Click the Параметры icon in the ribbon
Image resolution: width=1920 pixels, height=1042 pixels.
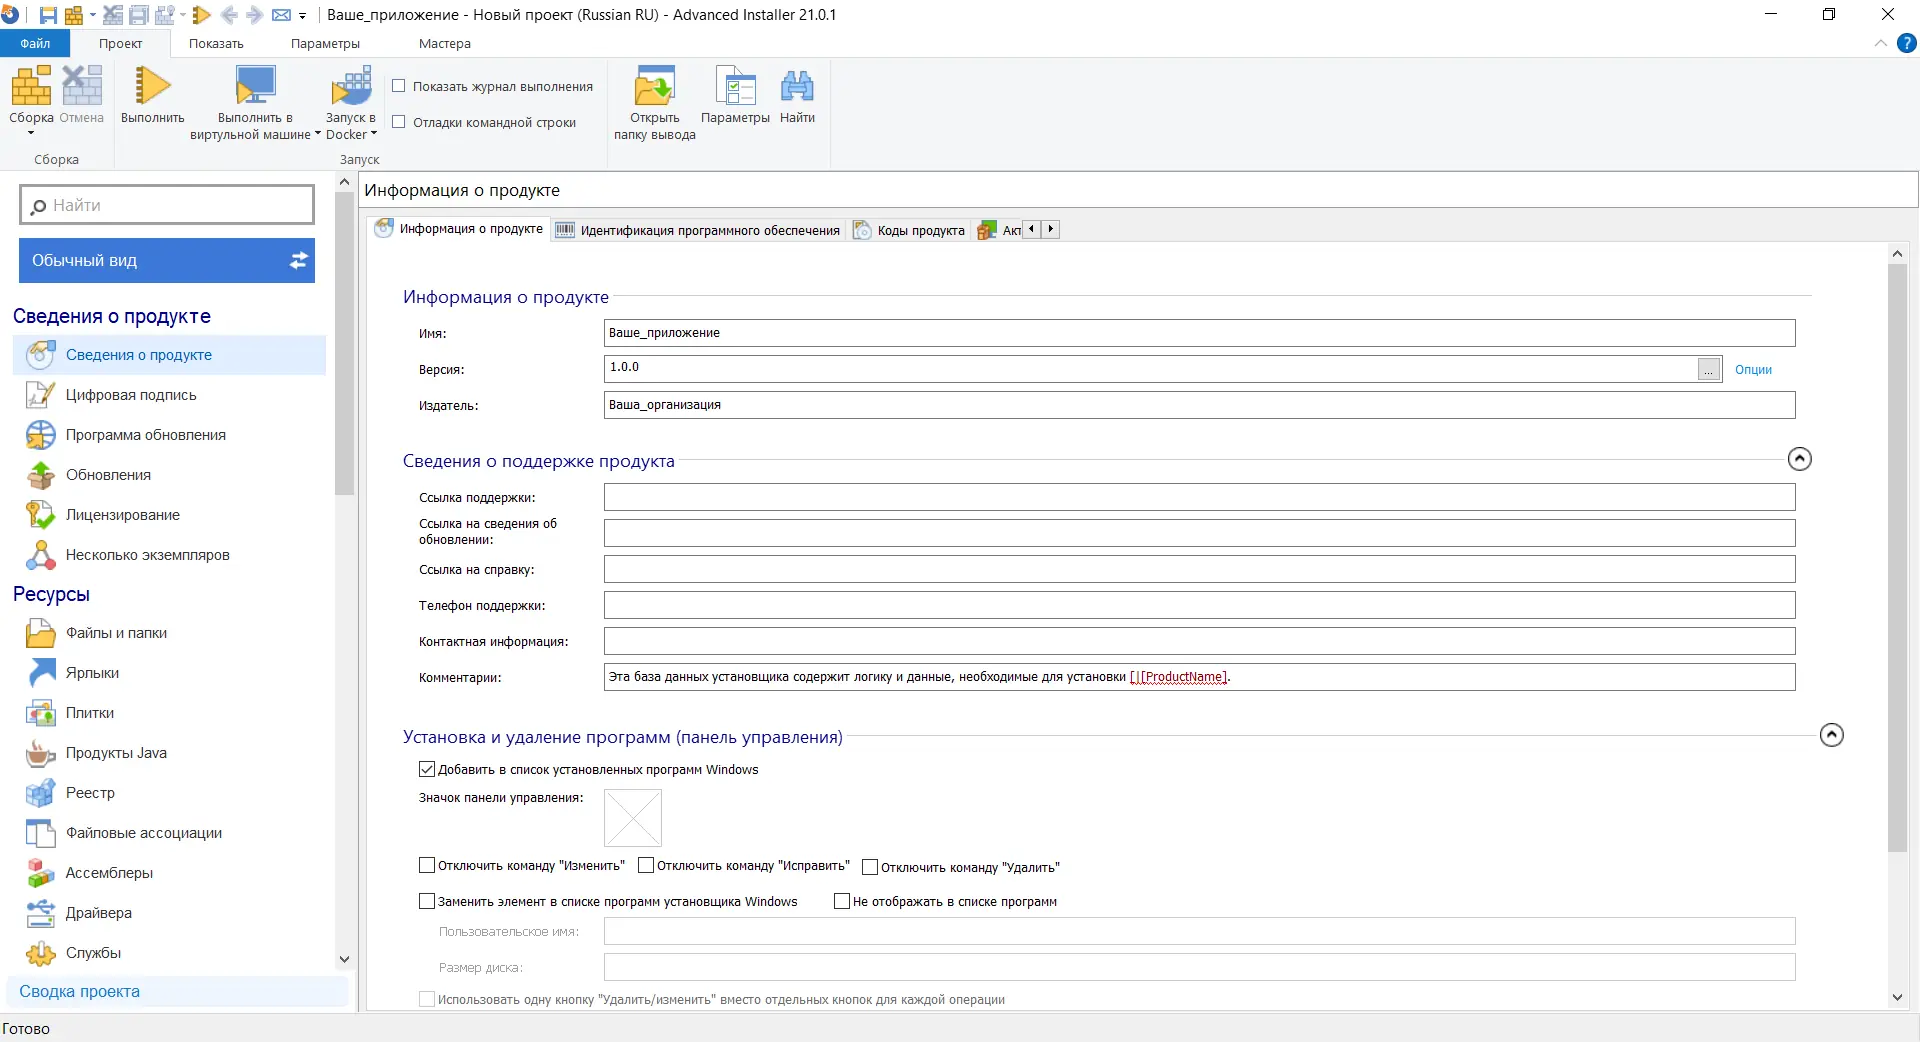tap(735, 86)
